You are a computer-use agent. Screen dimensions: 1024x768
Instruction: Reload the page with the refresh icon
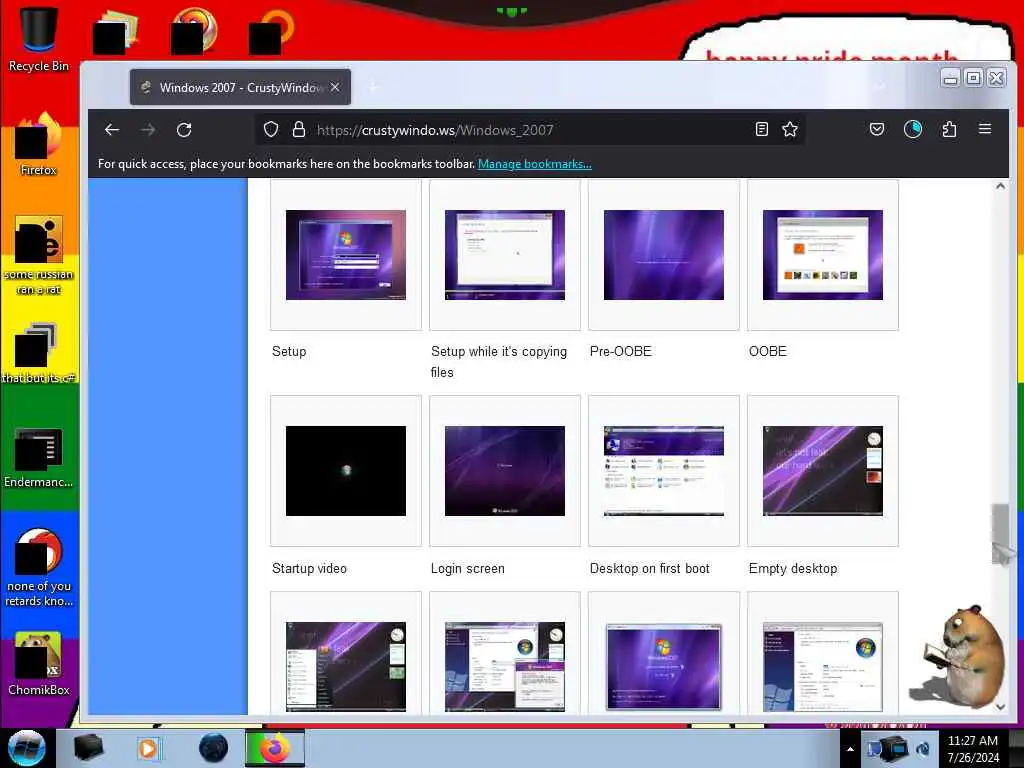pyautogui.click(x=184, y=130)
